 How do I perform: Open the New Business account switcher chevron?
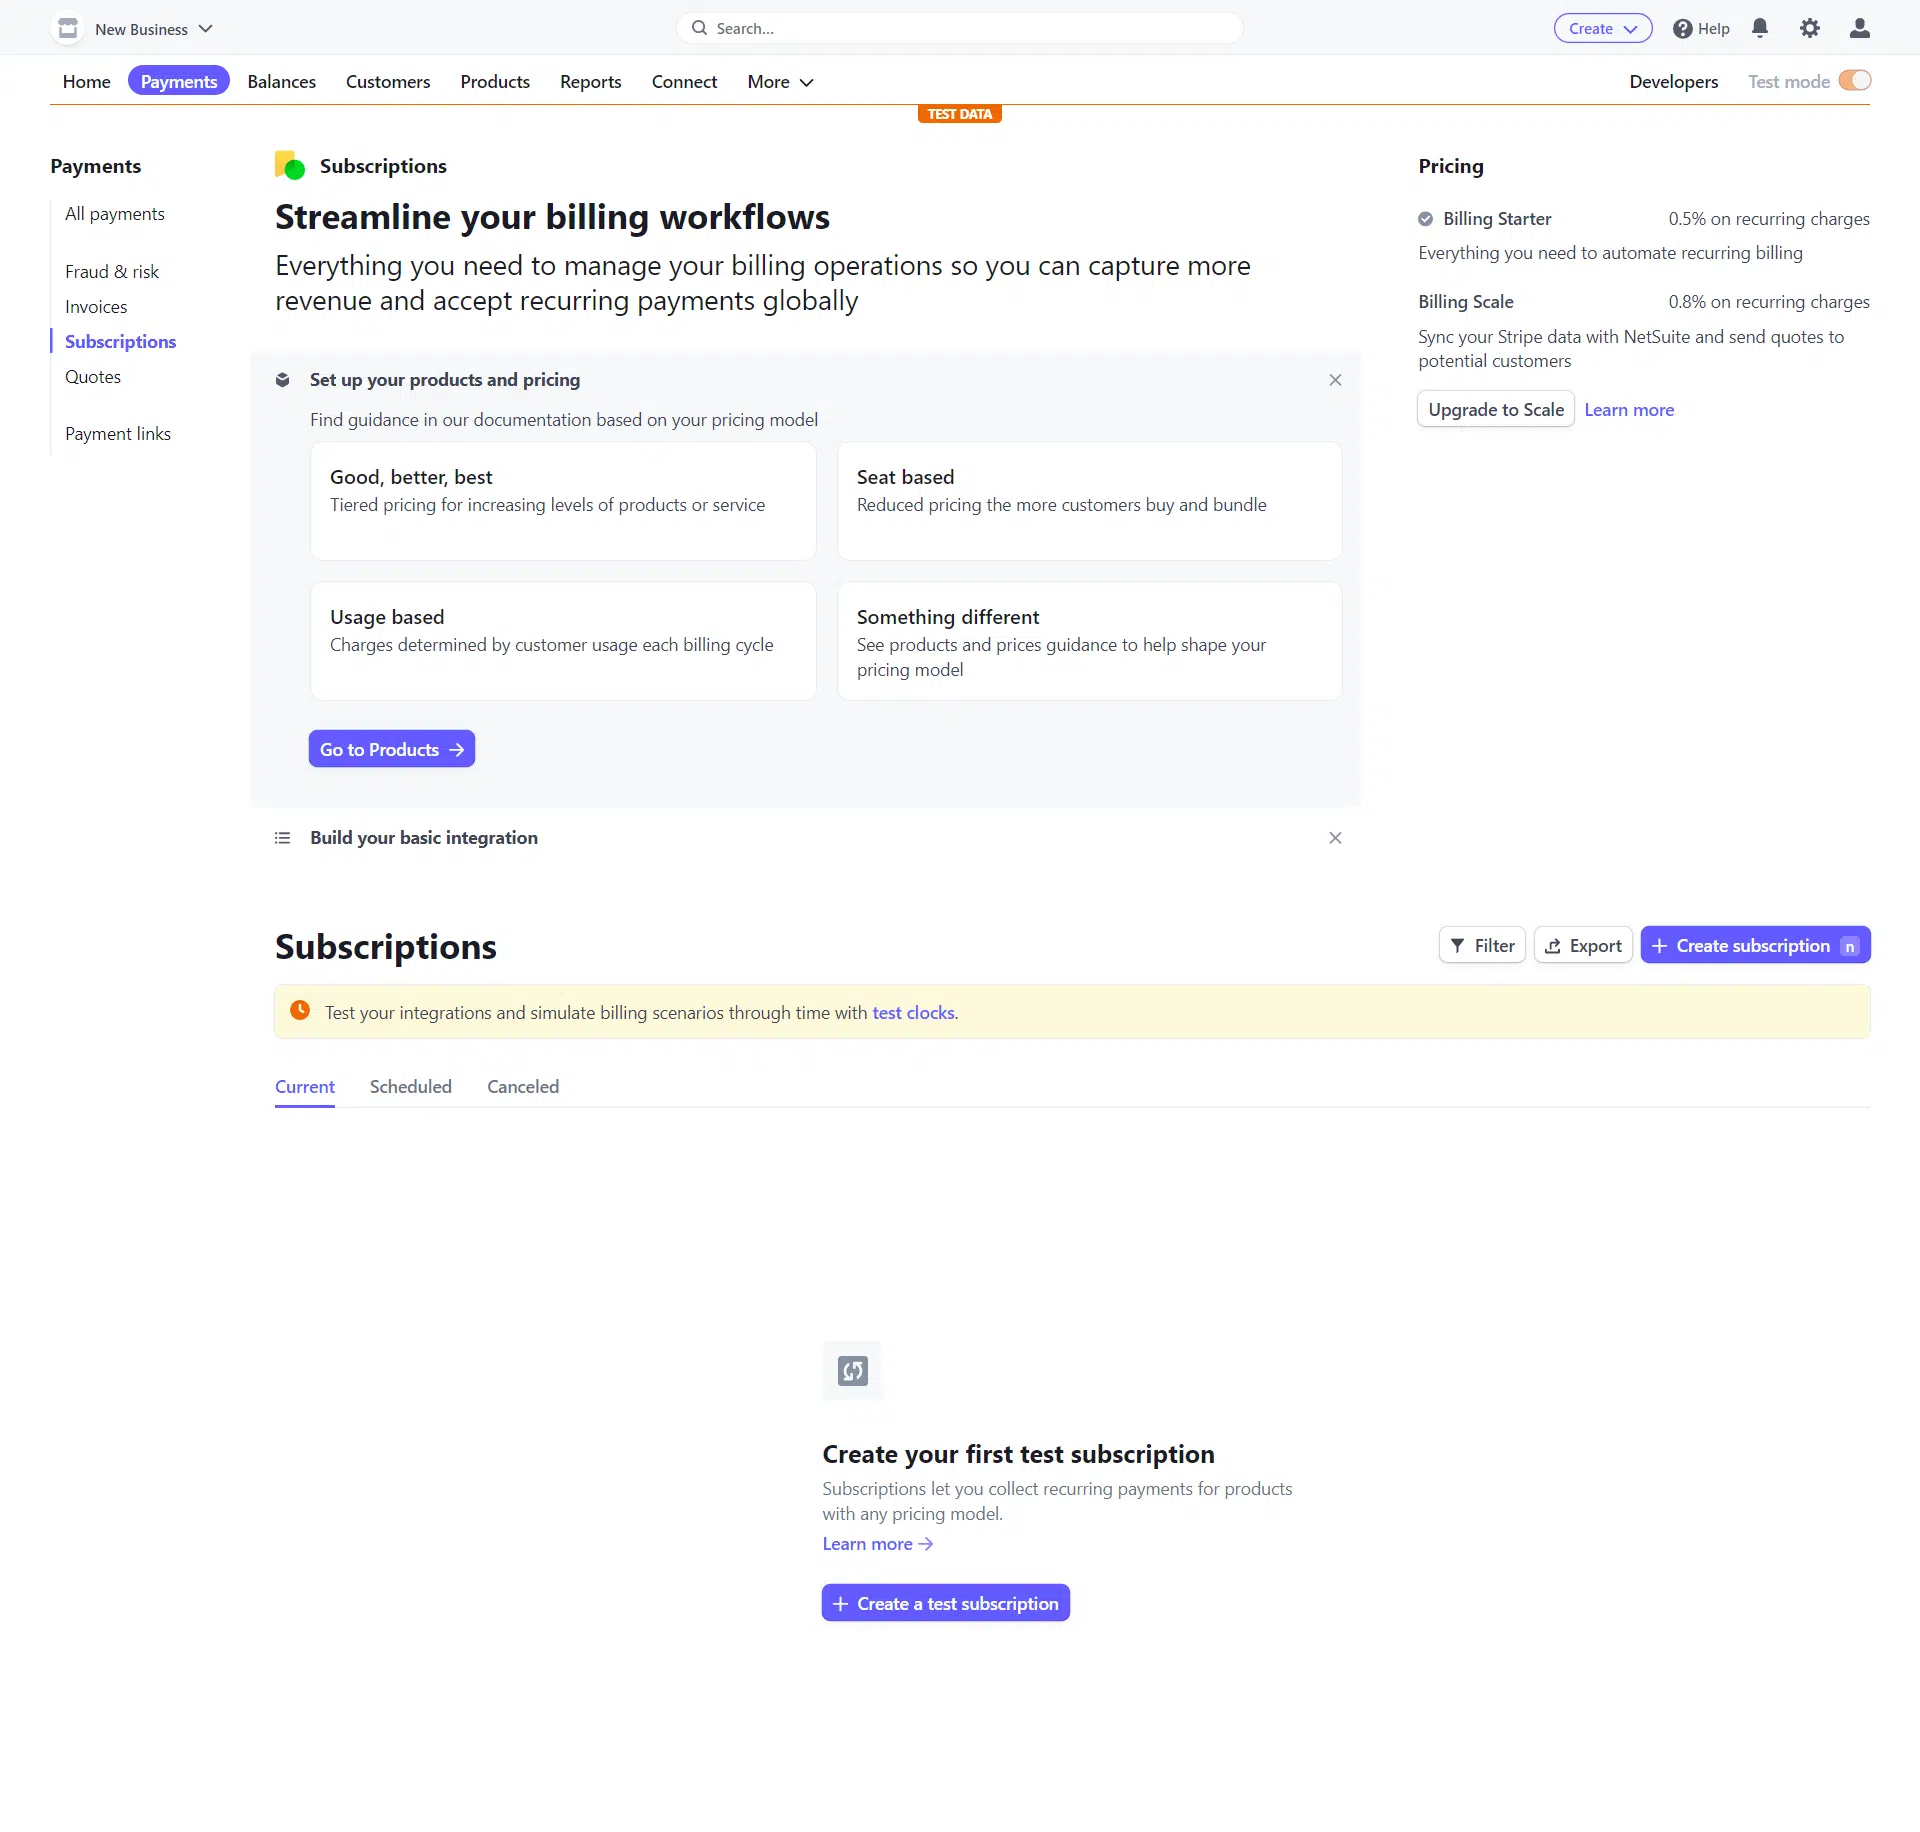pos(206,29)
